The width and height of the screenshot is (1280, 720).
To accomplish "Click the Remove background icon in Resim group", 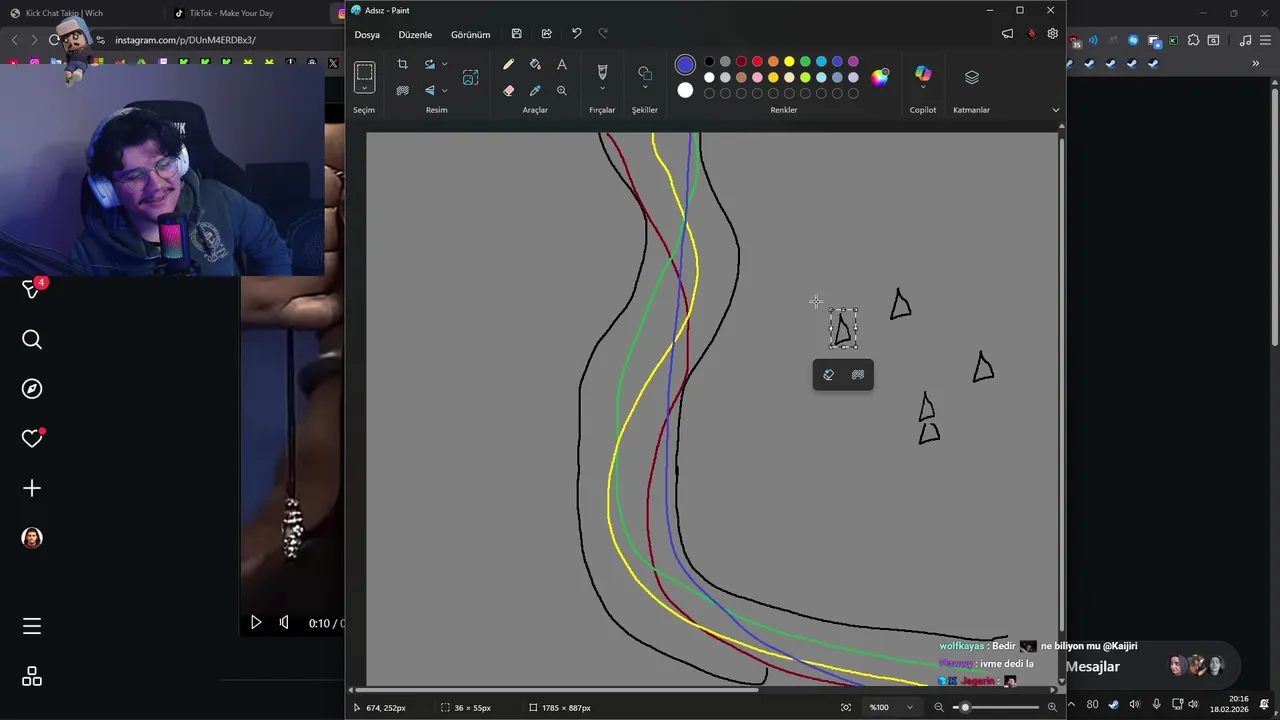I will pos(402,90).
